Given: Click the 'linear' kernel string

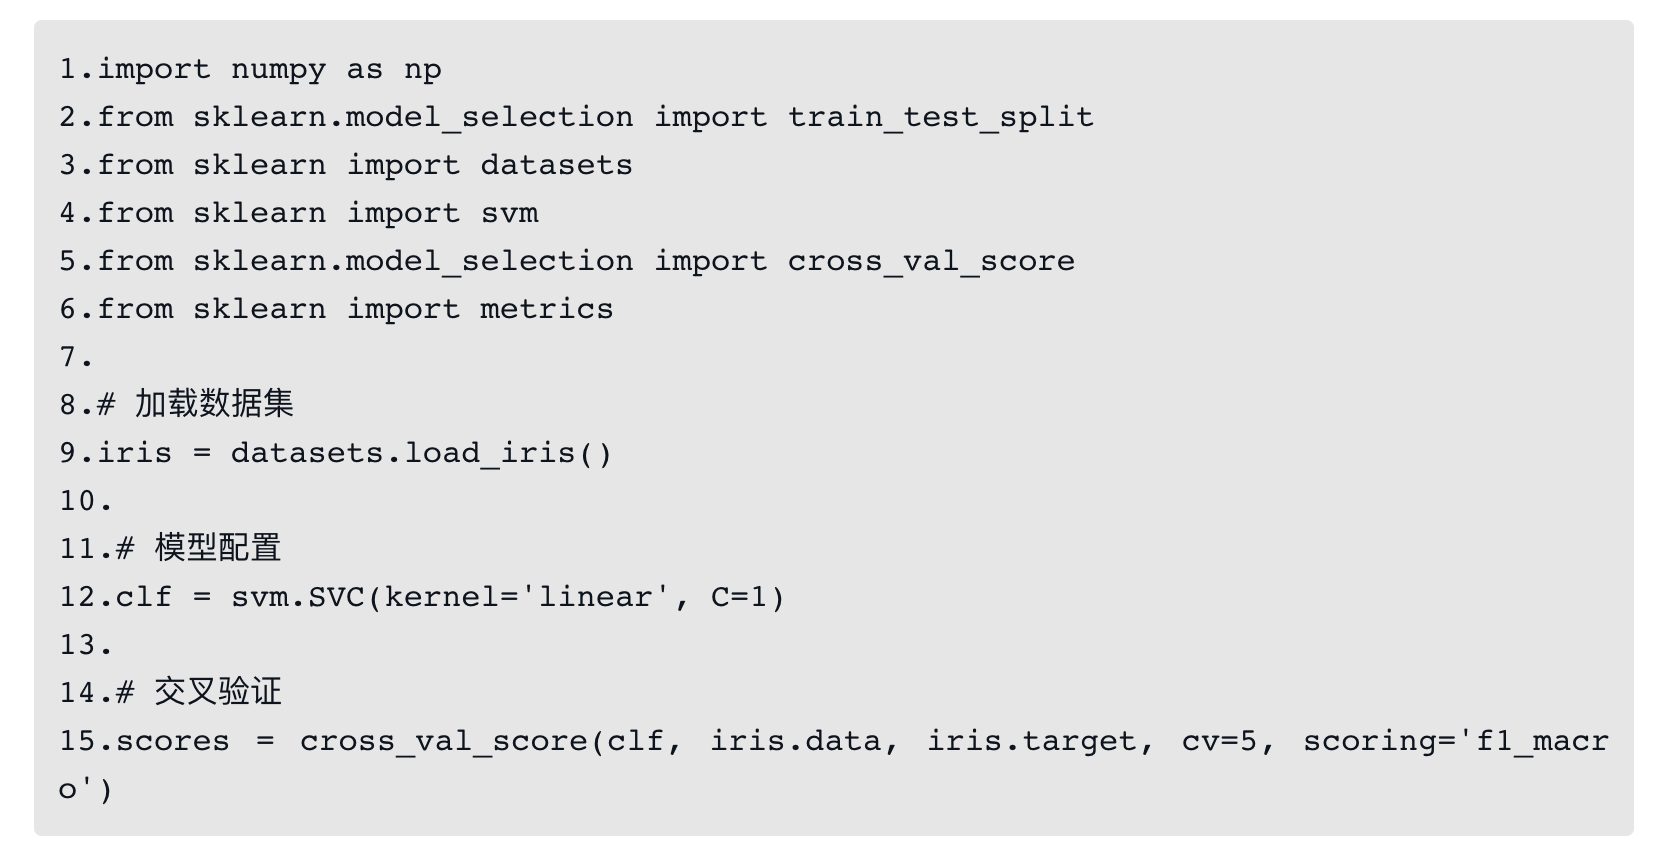Looking at the screenshot, I should click(603, 597).
